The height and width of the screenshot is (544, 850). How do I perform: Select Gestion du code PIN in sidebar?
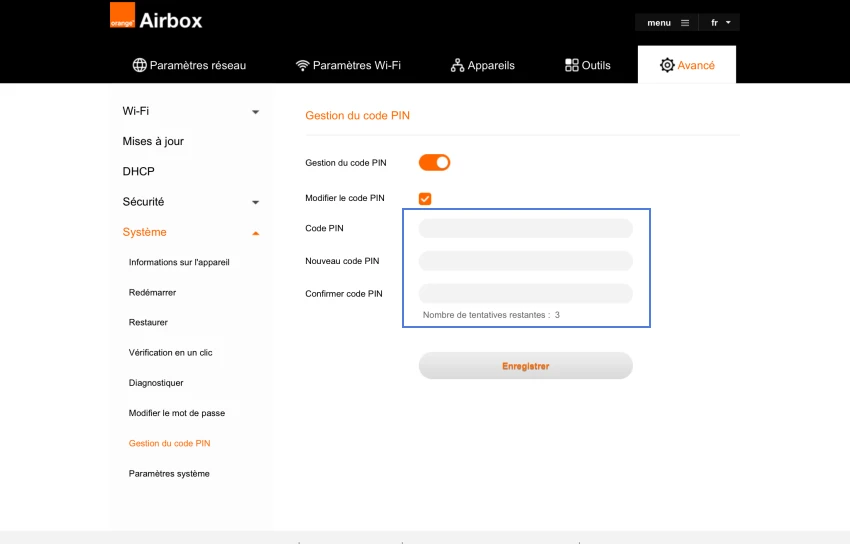[169, 443]
